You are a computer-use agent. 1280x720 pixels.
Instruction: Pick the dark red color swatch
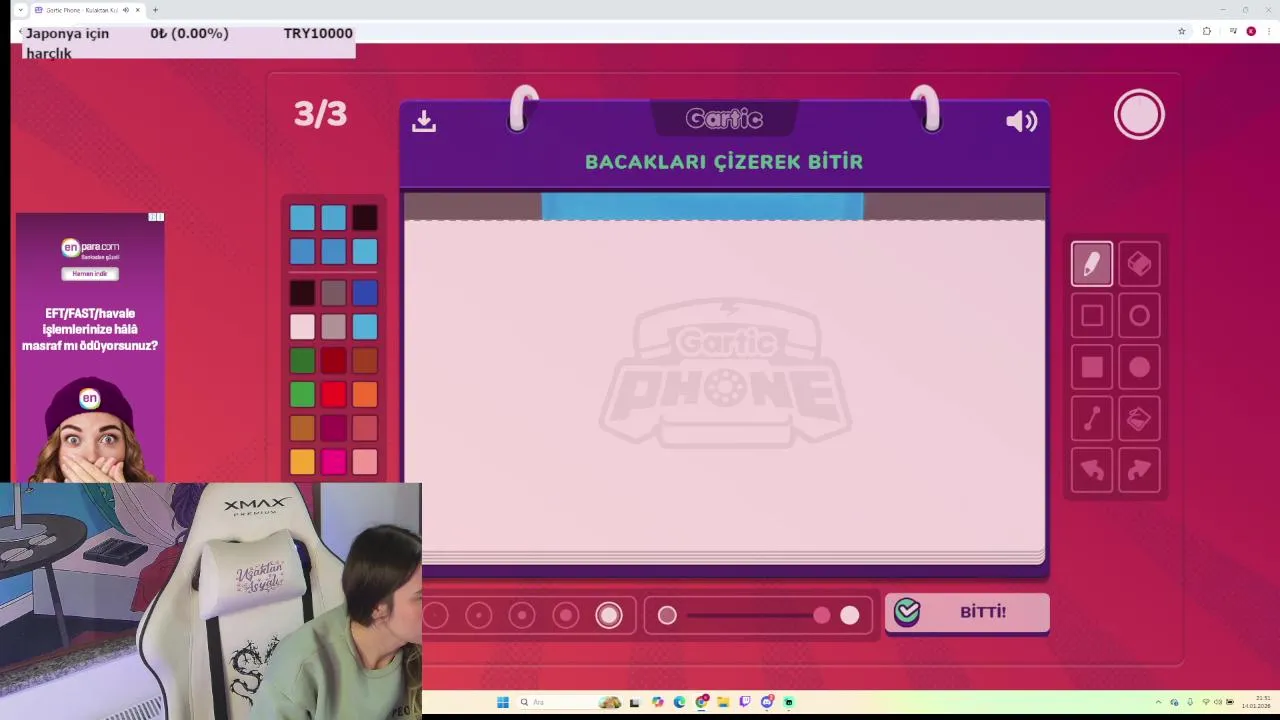333,360
